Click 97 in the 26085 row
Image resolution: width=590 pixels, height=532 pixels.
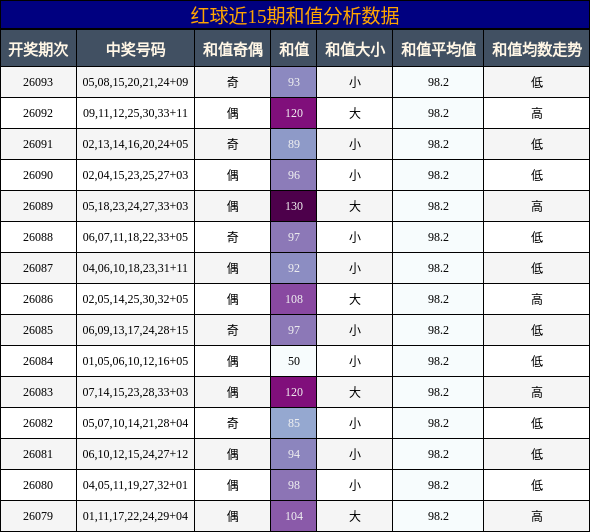293,330
